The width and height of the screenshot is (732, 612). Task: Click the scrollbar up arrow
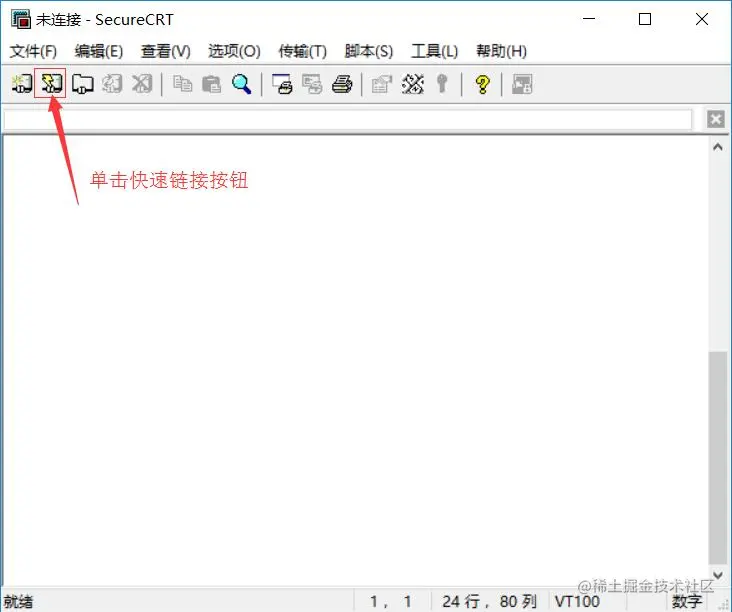click(718, 147)
